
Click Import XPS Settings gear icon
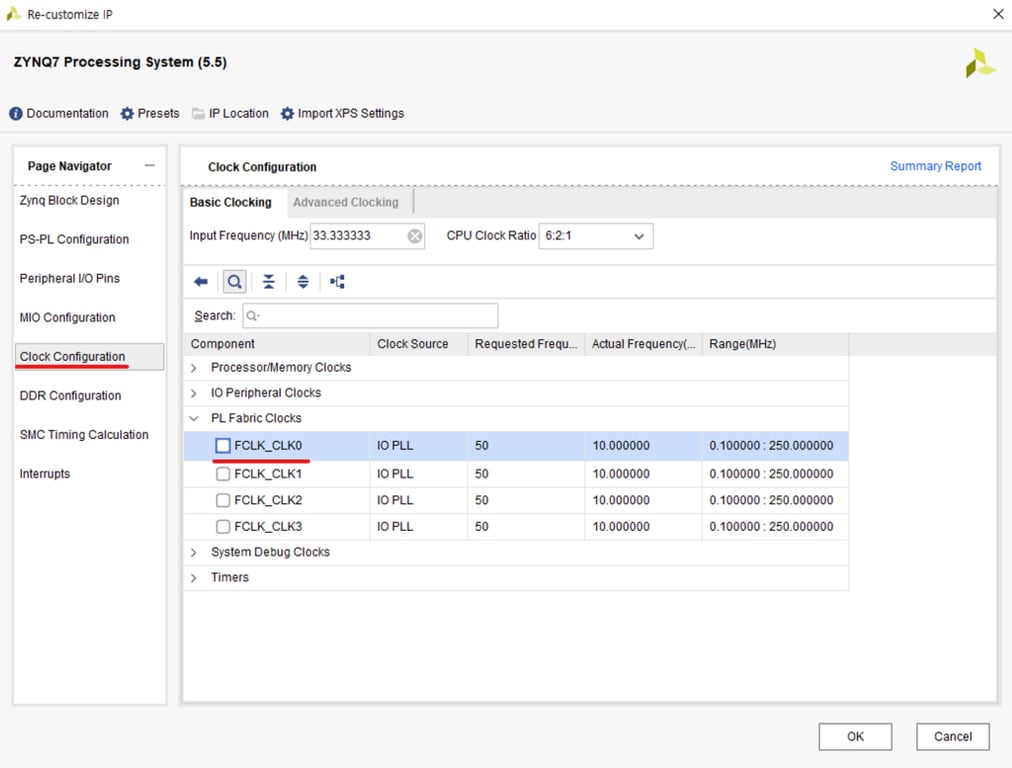[288, 114]
